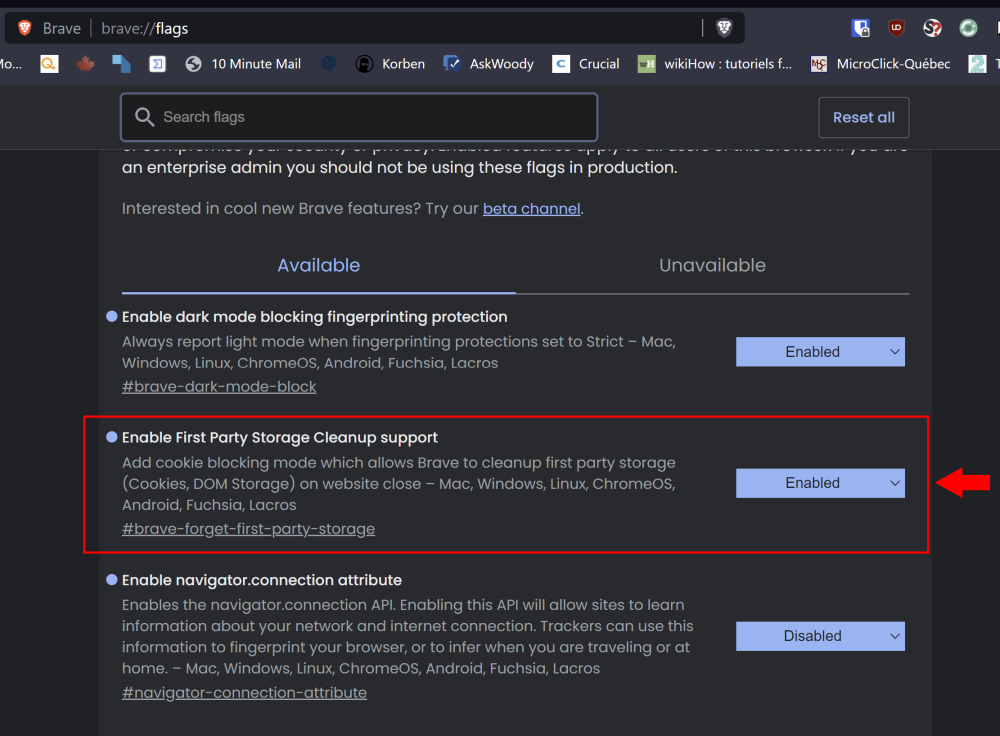1000x736 pixels.
Task: Open the AskWoody bookmark
Action: tap(489, 64)
